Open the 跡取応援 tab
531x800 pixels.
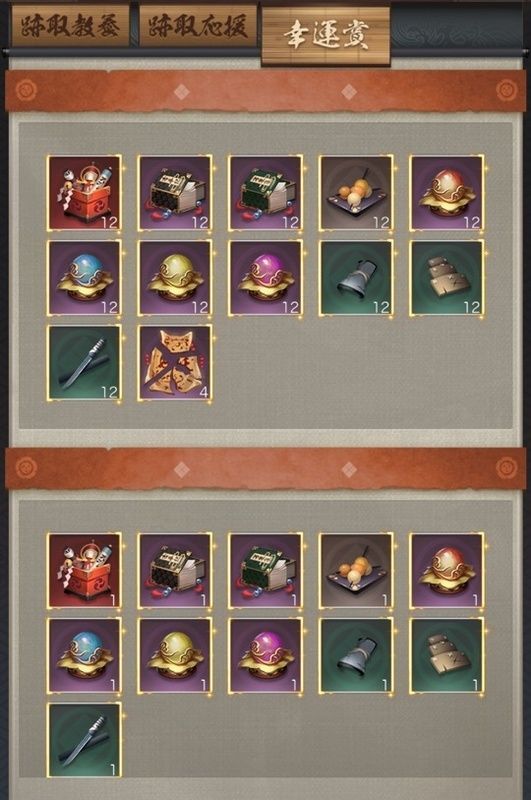198,26
